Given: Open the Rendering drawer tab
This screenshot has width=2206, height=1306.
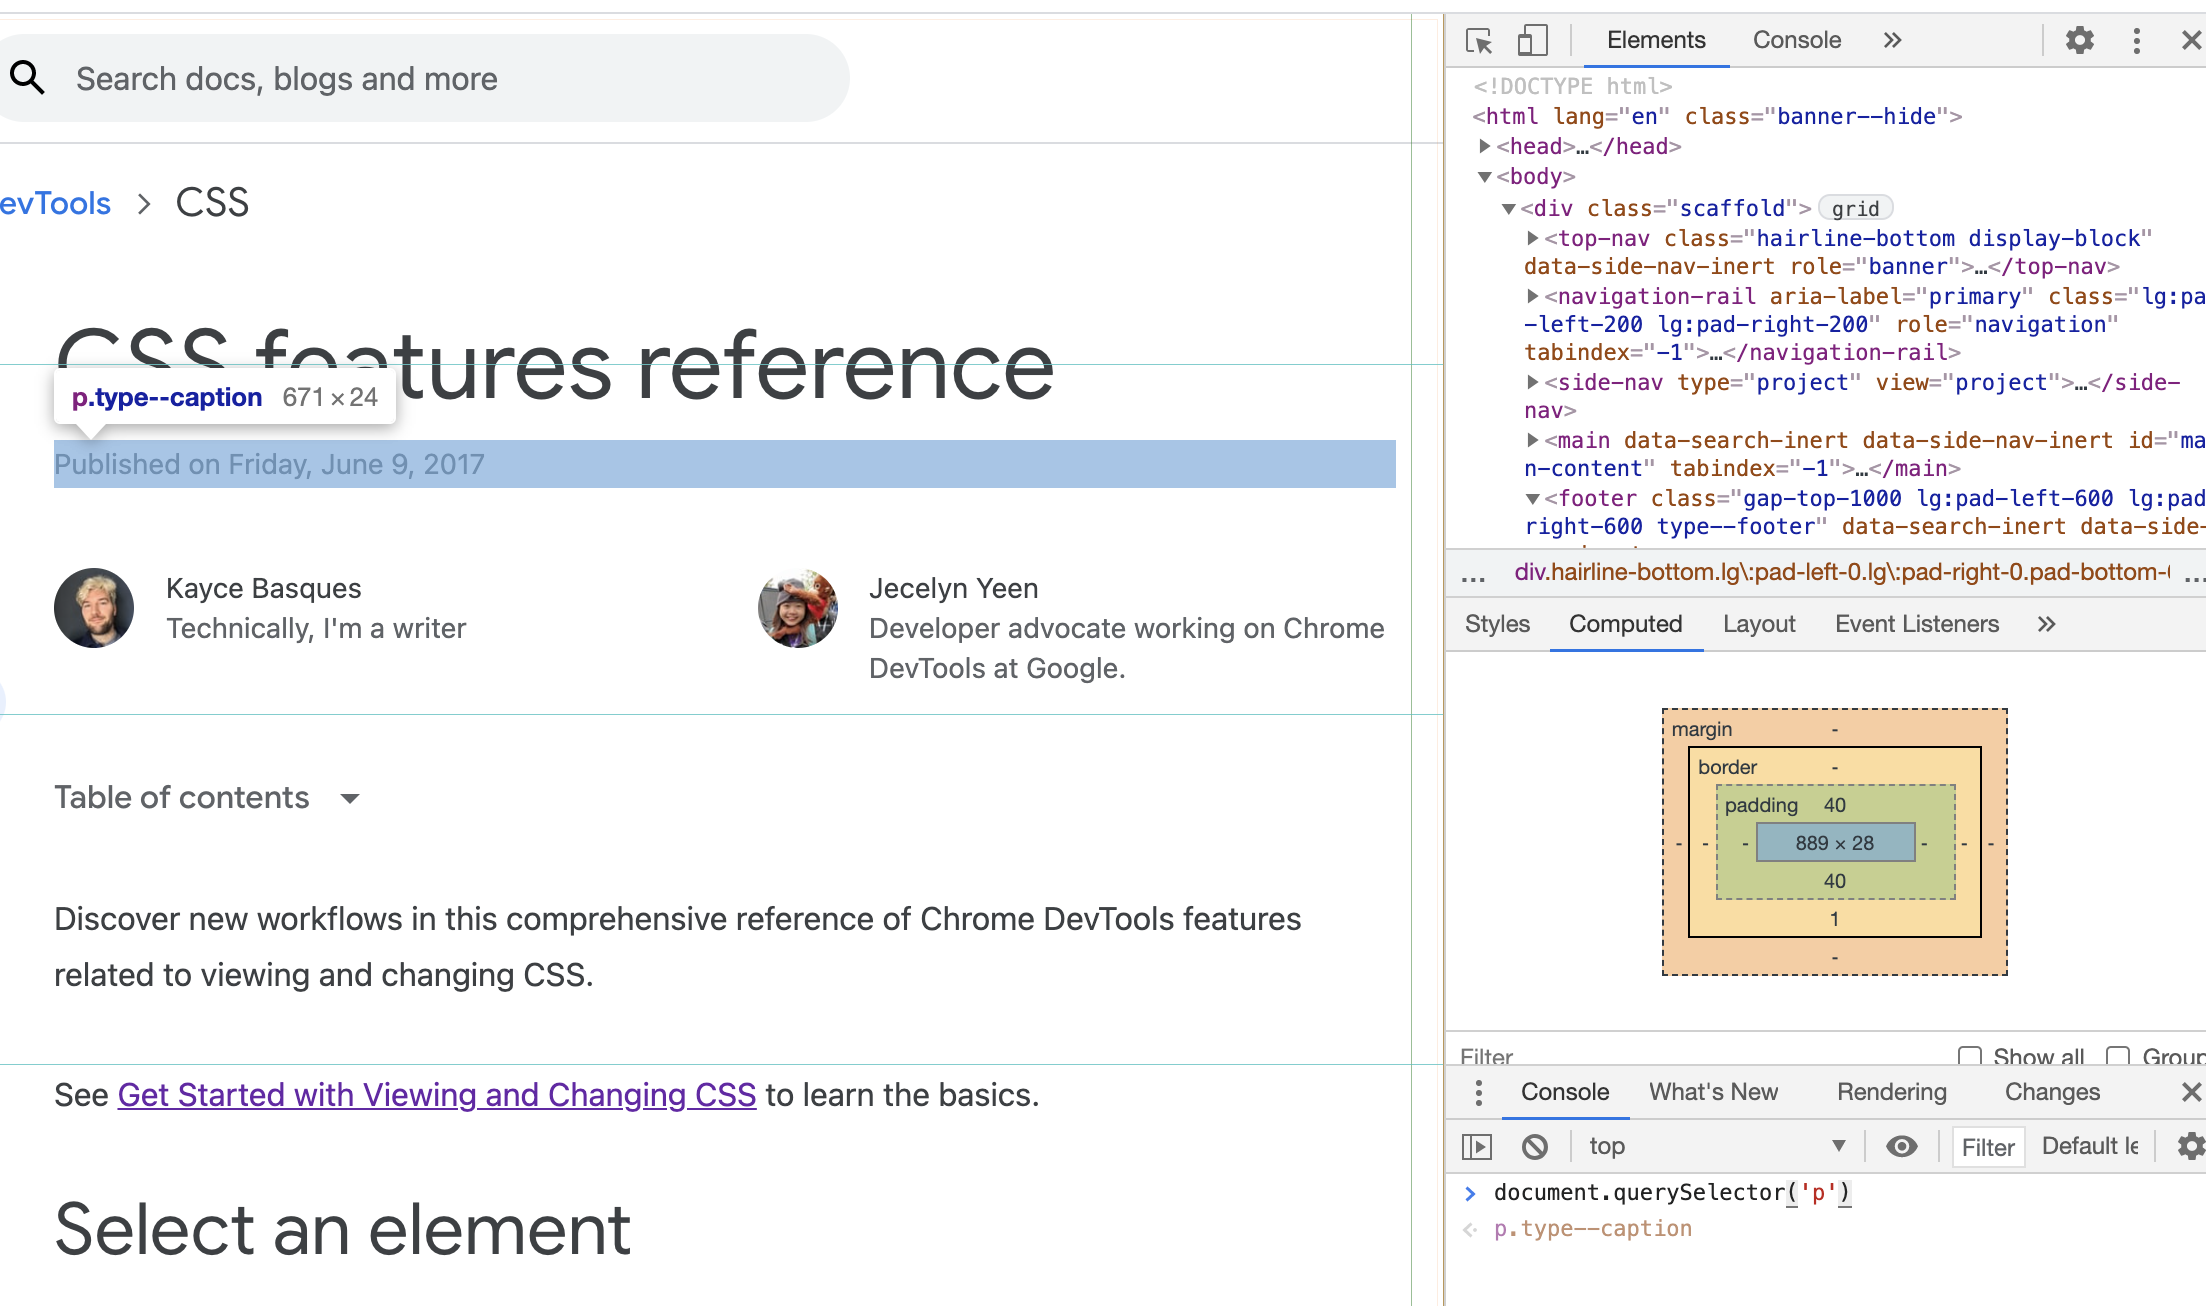Looking at the screenshot, I should tap(1891, 1092).
